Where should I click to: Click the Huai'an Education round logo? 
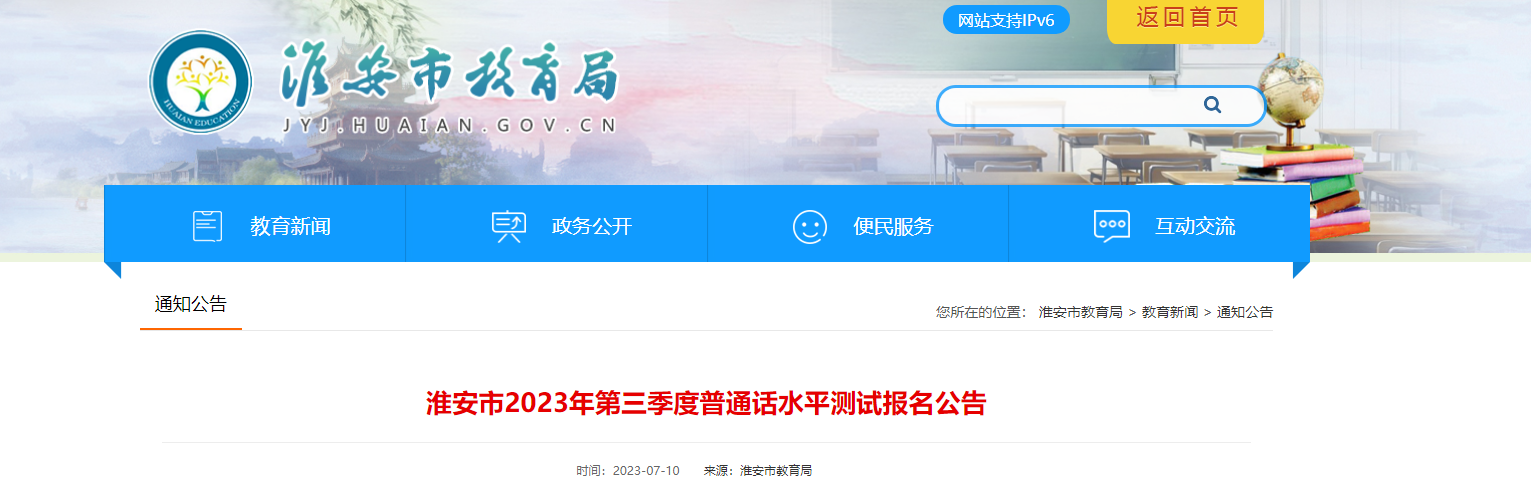[x=201, y=80]
